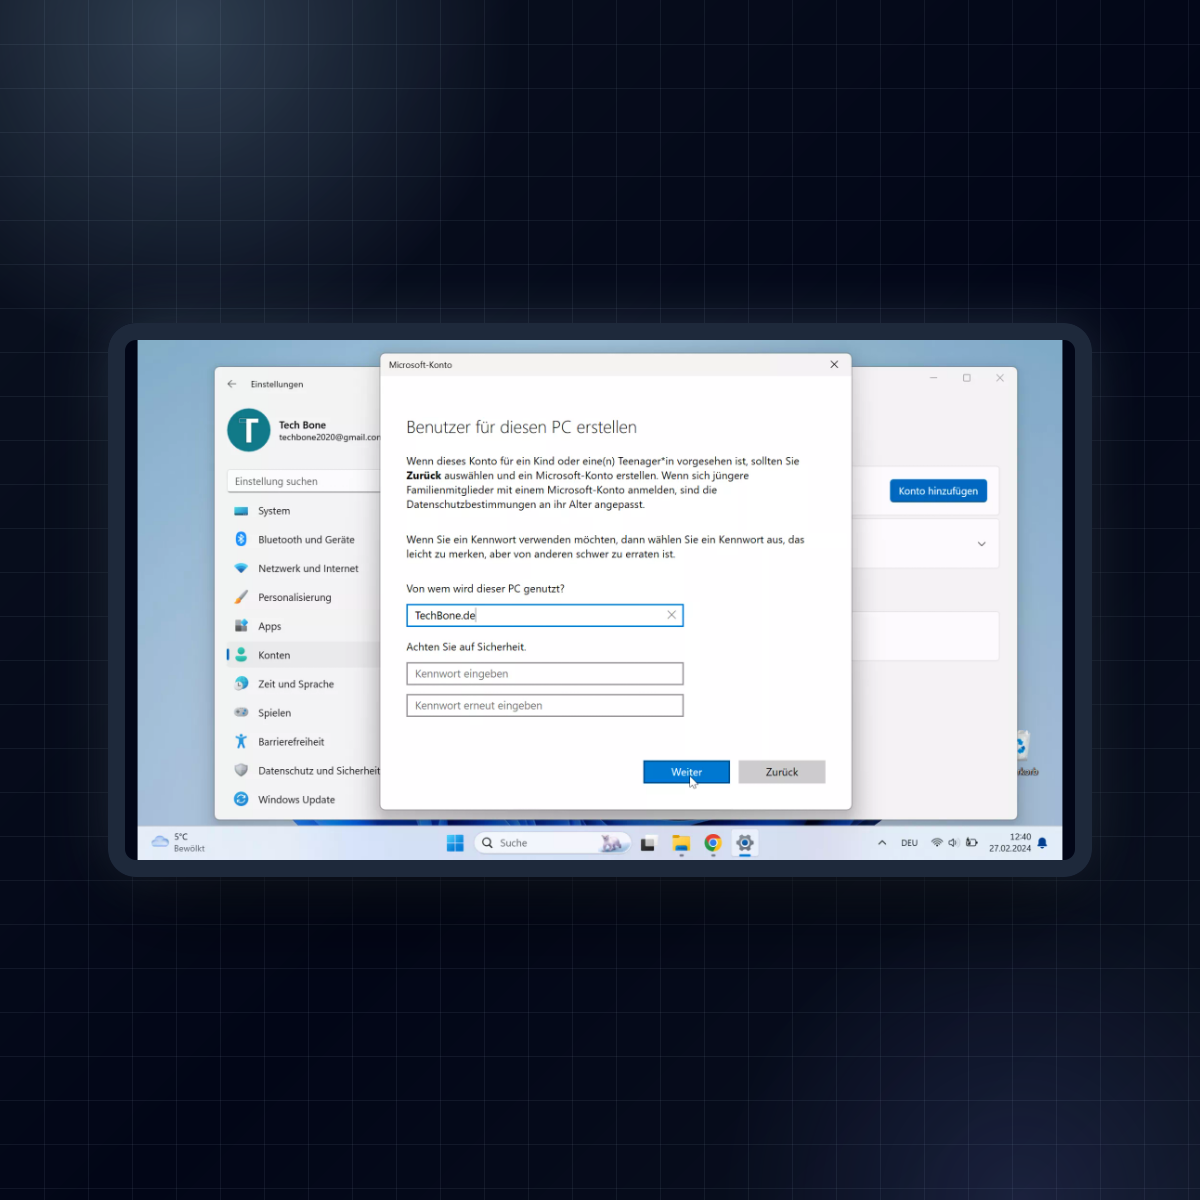Open File Explorer from the taskbar
1200x1200 pixels.
point(681,843)
